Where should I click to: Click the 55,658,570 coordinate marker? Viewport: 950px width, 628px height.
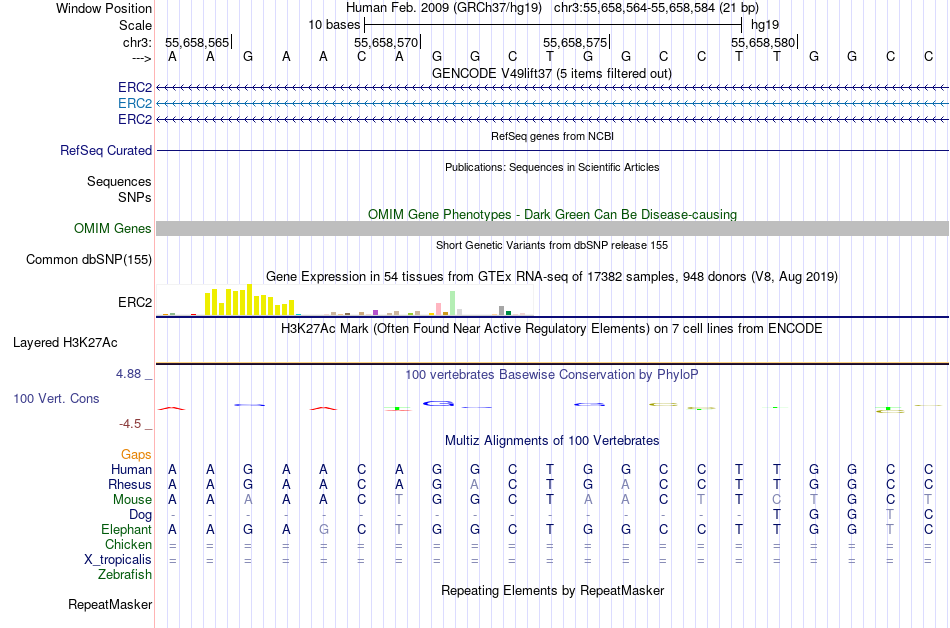(386, 42)
